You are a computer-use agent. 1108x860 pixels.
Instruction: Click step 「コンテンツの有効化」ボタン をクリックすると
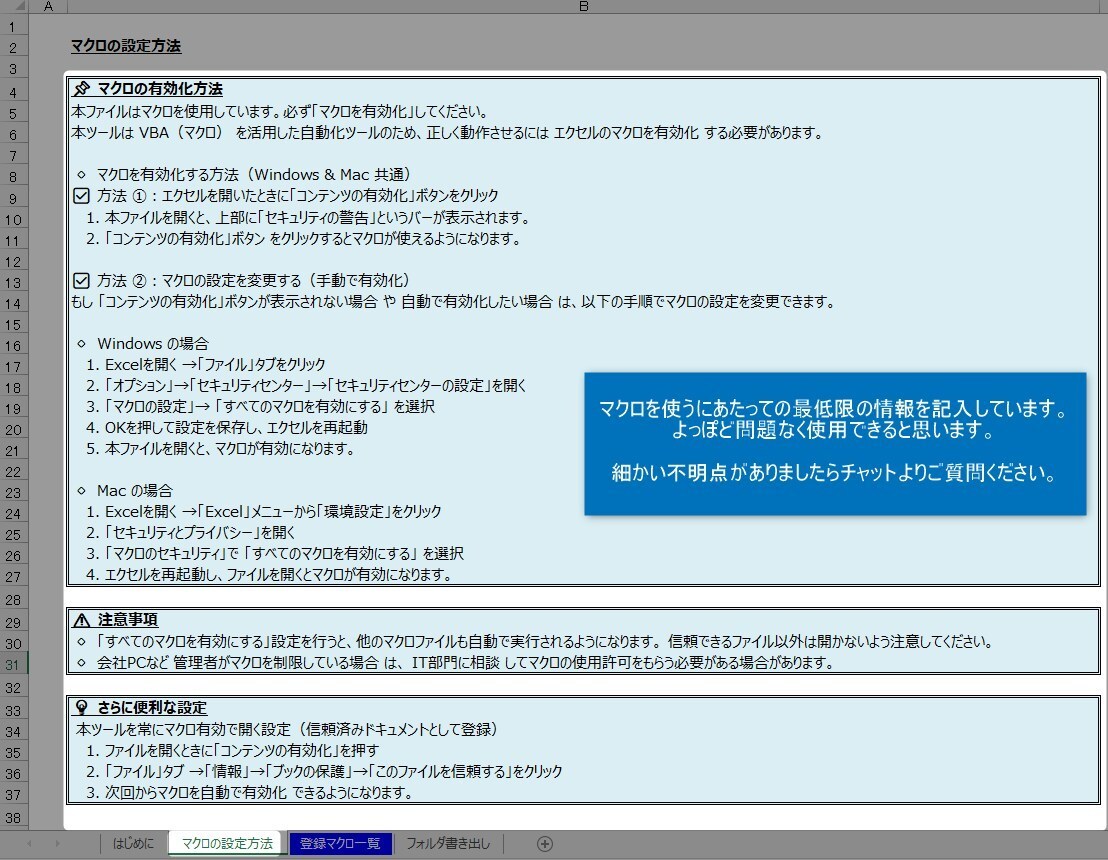click(x=304, y=238)
